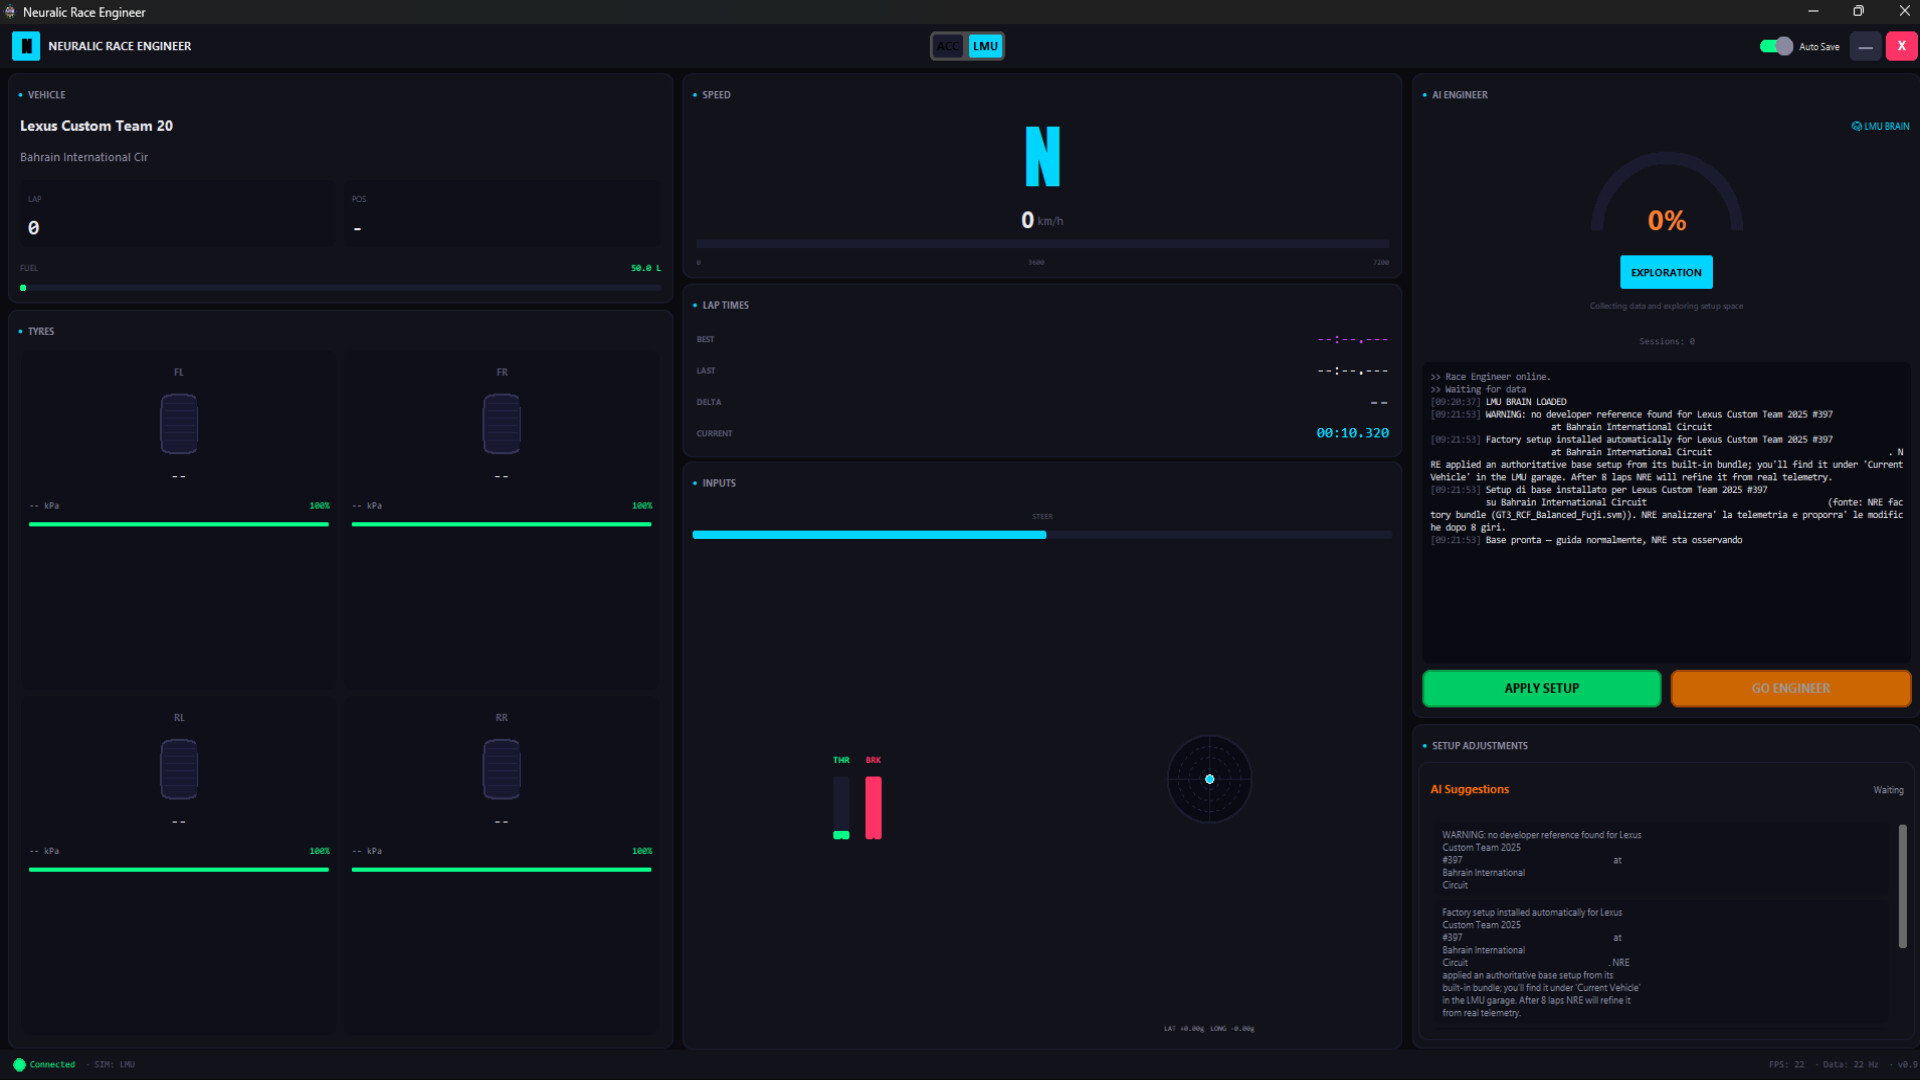Click the brake BRK bar
The width and height of the screenshot is (1920, 1080).
pos(873,807)
